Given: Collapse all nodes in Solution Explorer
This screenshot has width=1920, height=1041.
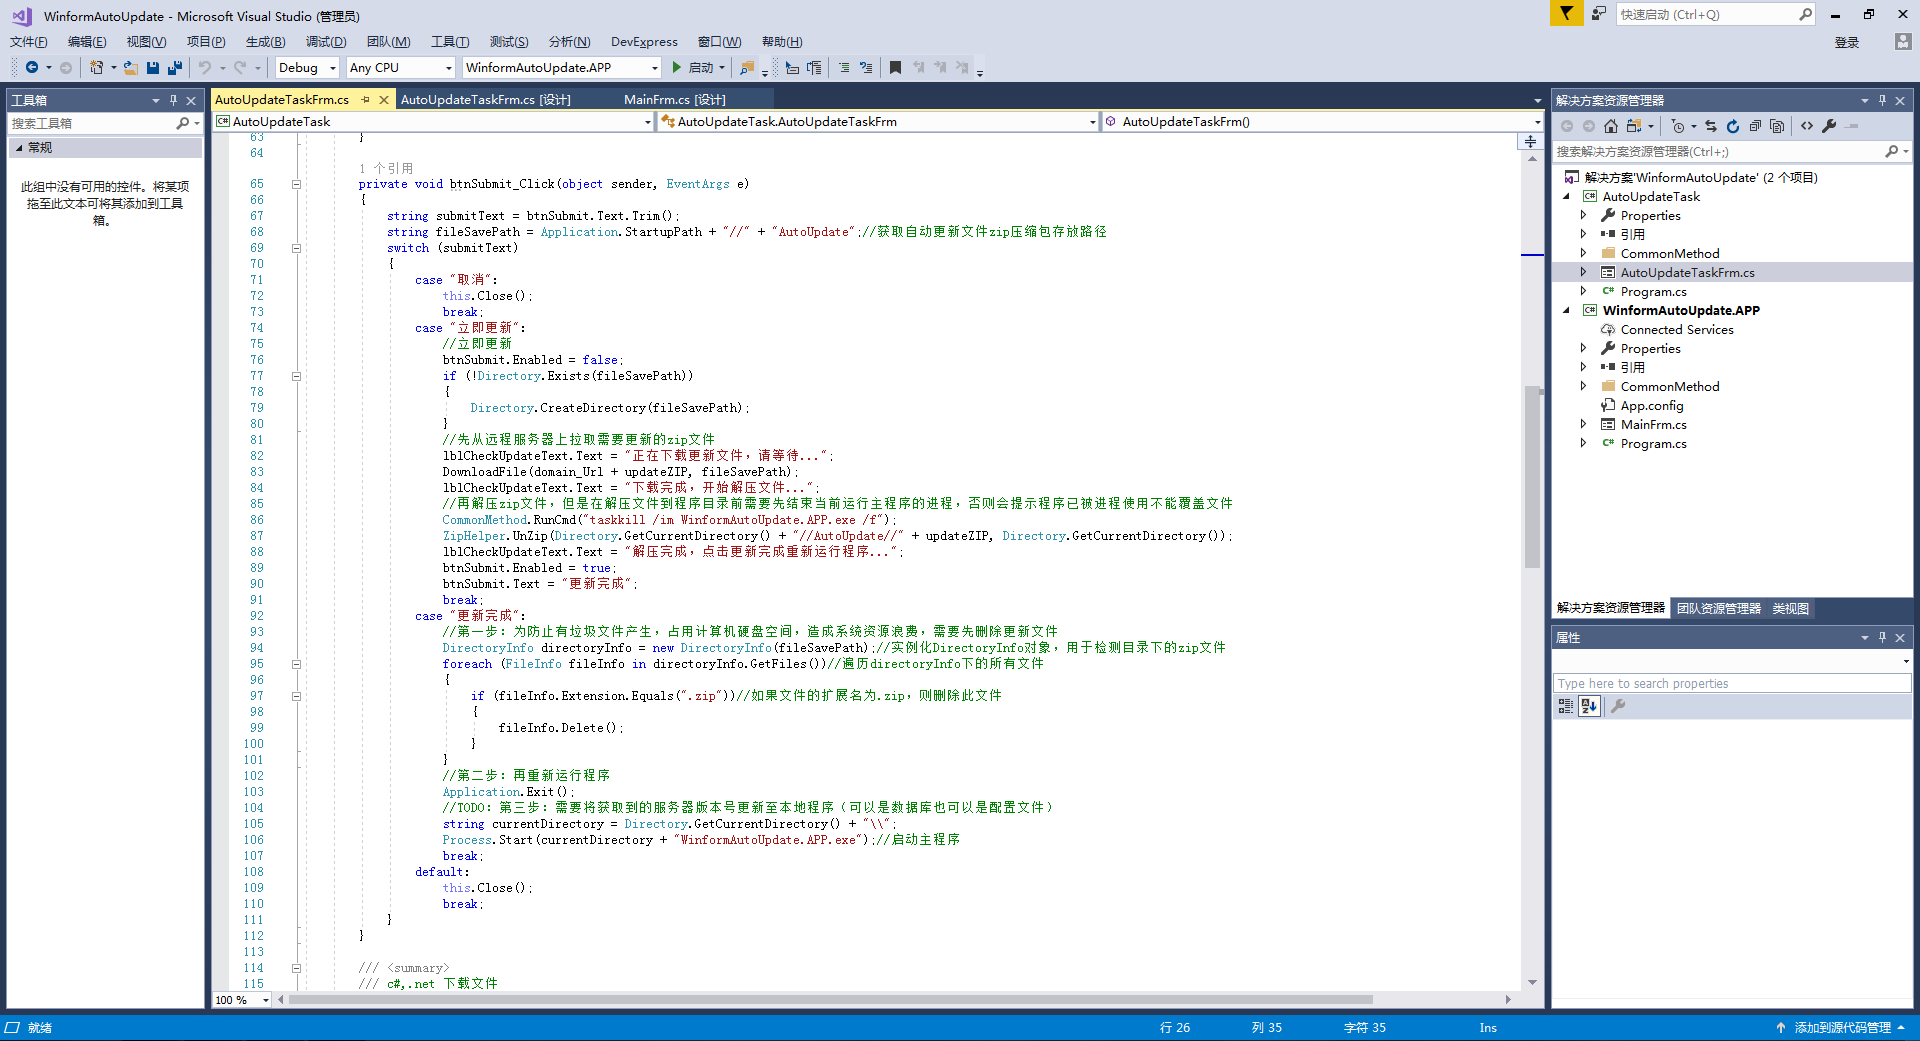Looking at the screenshot, I should point(1755,126).
